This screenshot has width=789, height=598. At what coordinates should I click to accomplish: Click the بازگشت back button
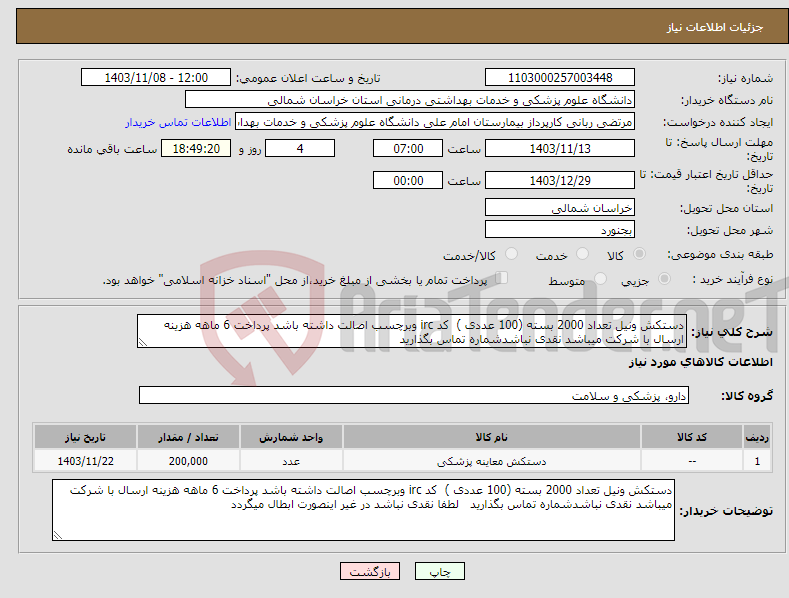(370, 571)
